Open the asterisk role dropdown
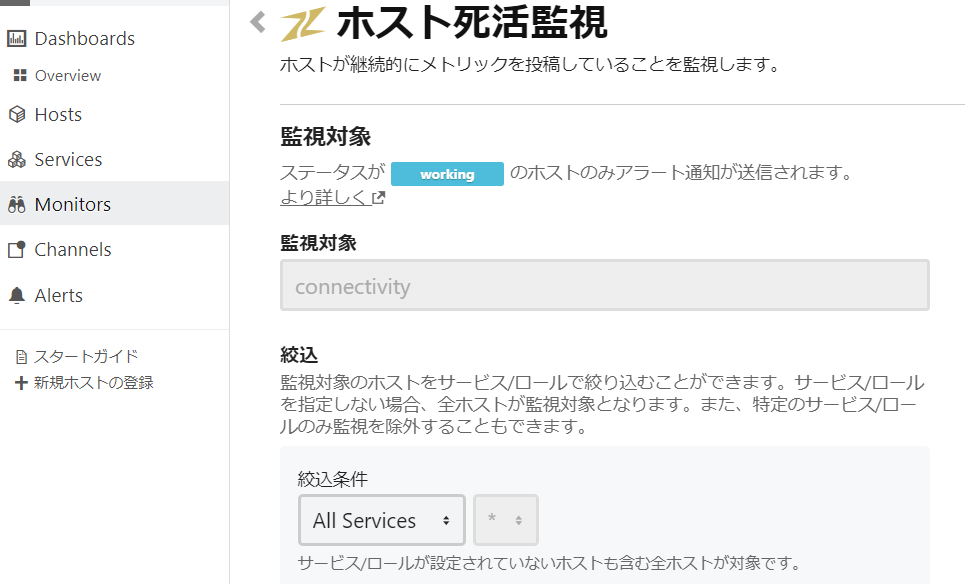This screenshot has width=965, height=584. (505, 520)
